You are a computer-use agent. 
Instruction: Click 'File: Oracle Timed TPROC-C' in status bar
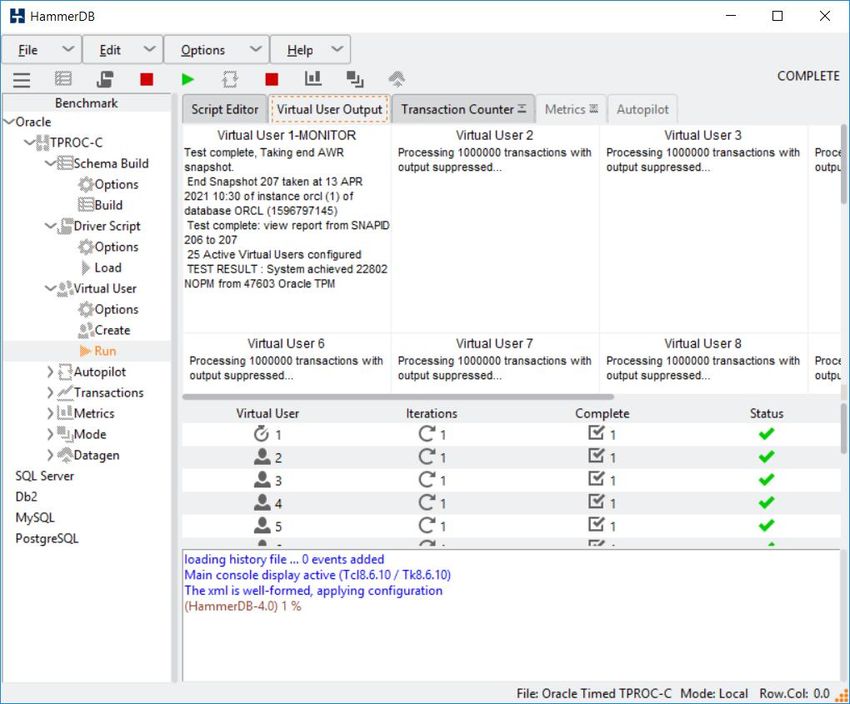(594, 694)
